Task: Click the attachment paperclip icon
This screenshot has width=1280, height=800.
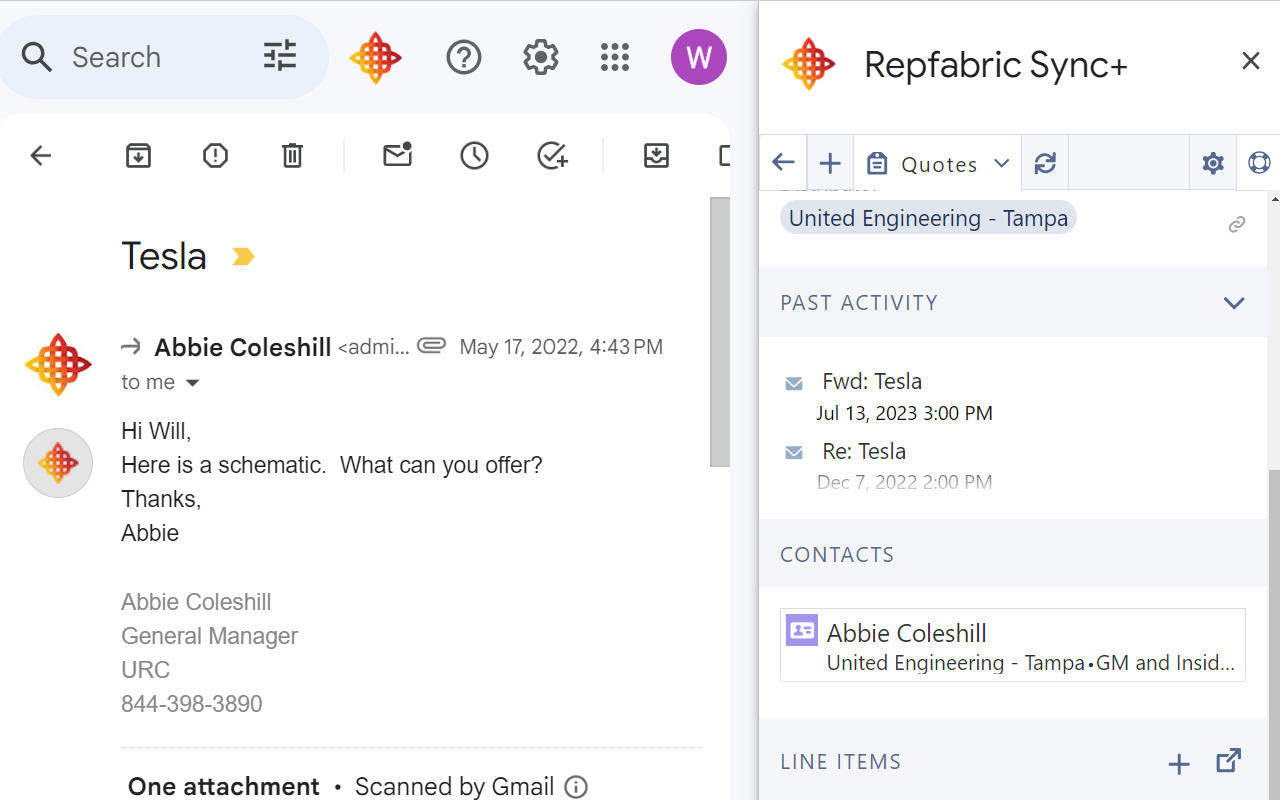Action: coord(431,346)
